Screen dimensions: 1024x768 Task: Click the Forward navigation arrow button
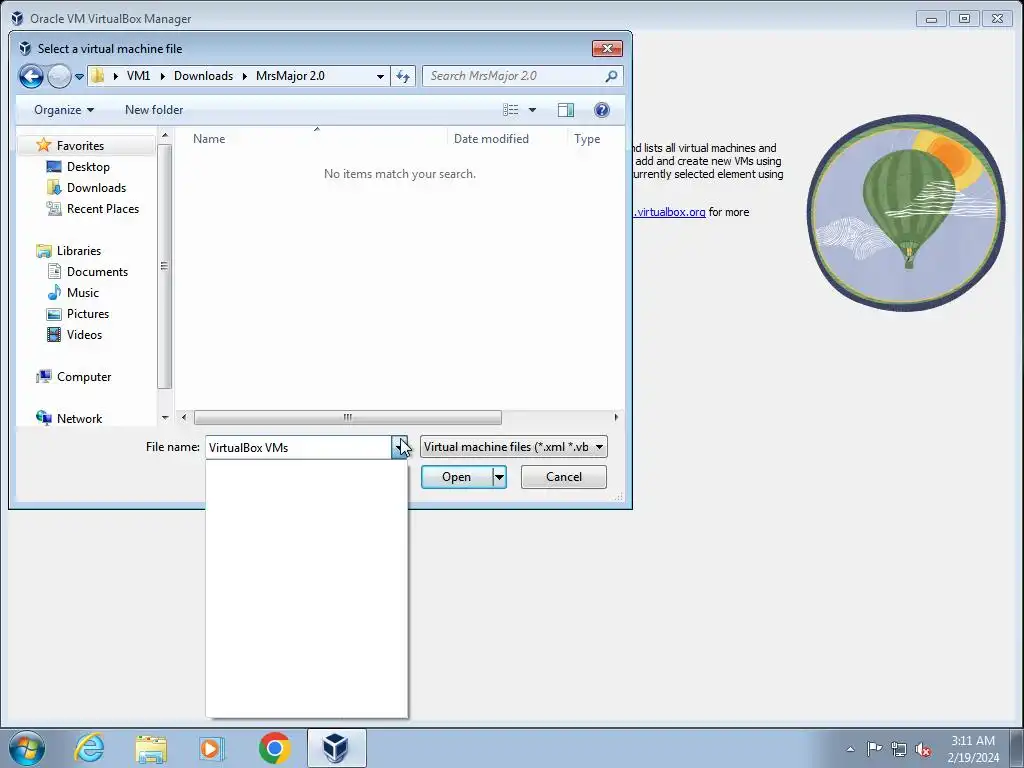point(59,76)
